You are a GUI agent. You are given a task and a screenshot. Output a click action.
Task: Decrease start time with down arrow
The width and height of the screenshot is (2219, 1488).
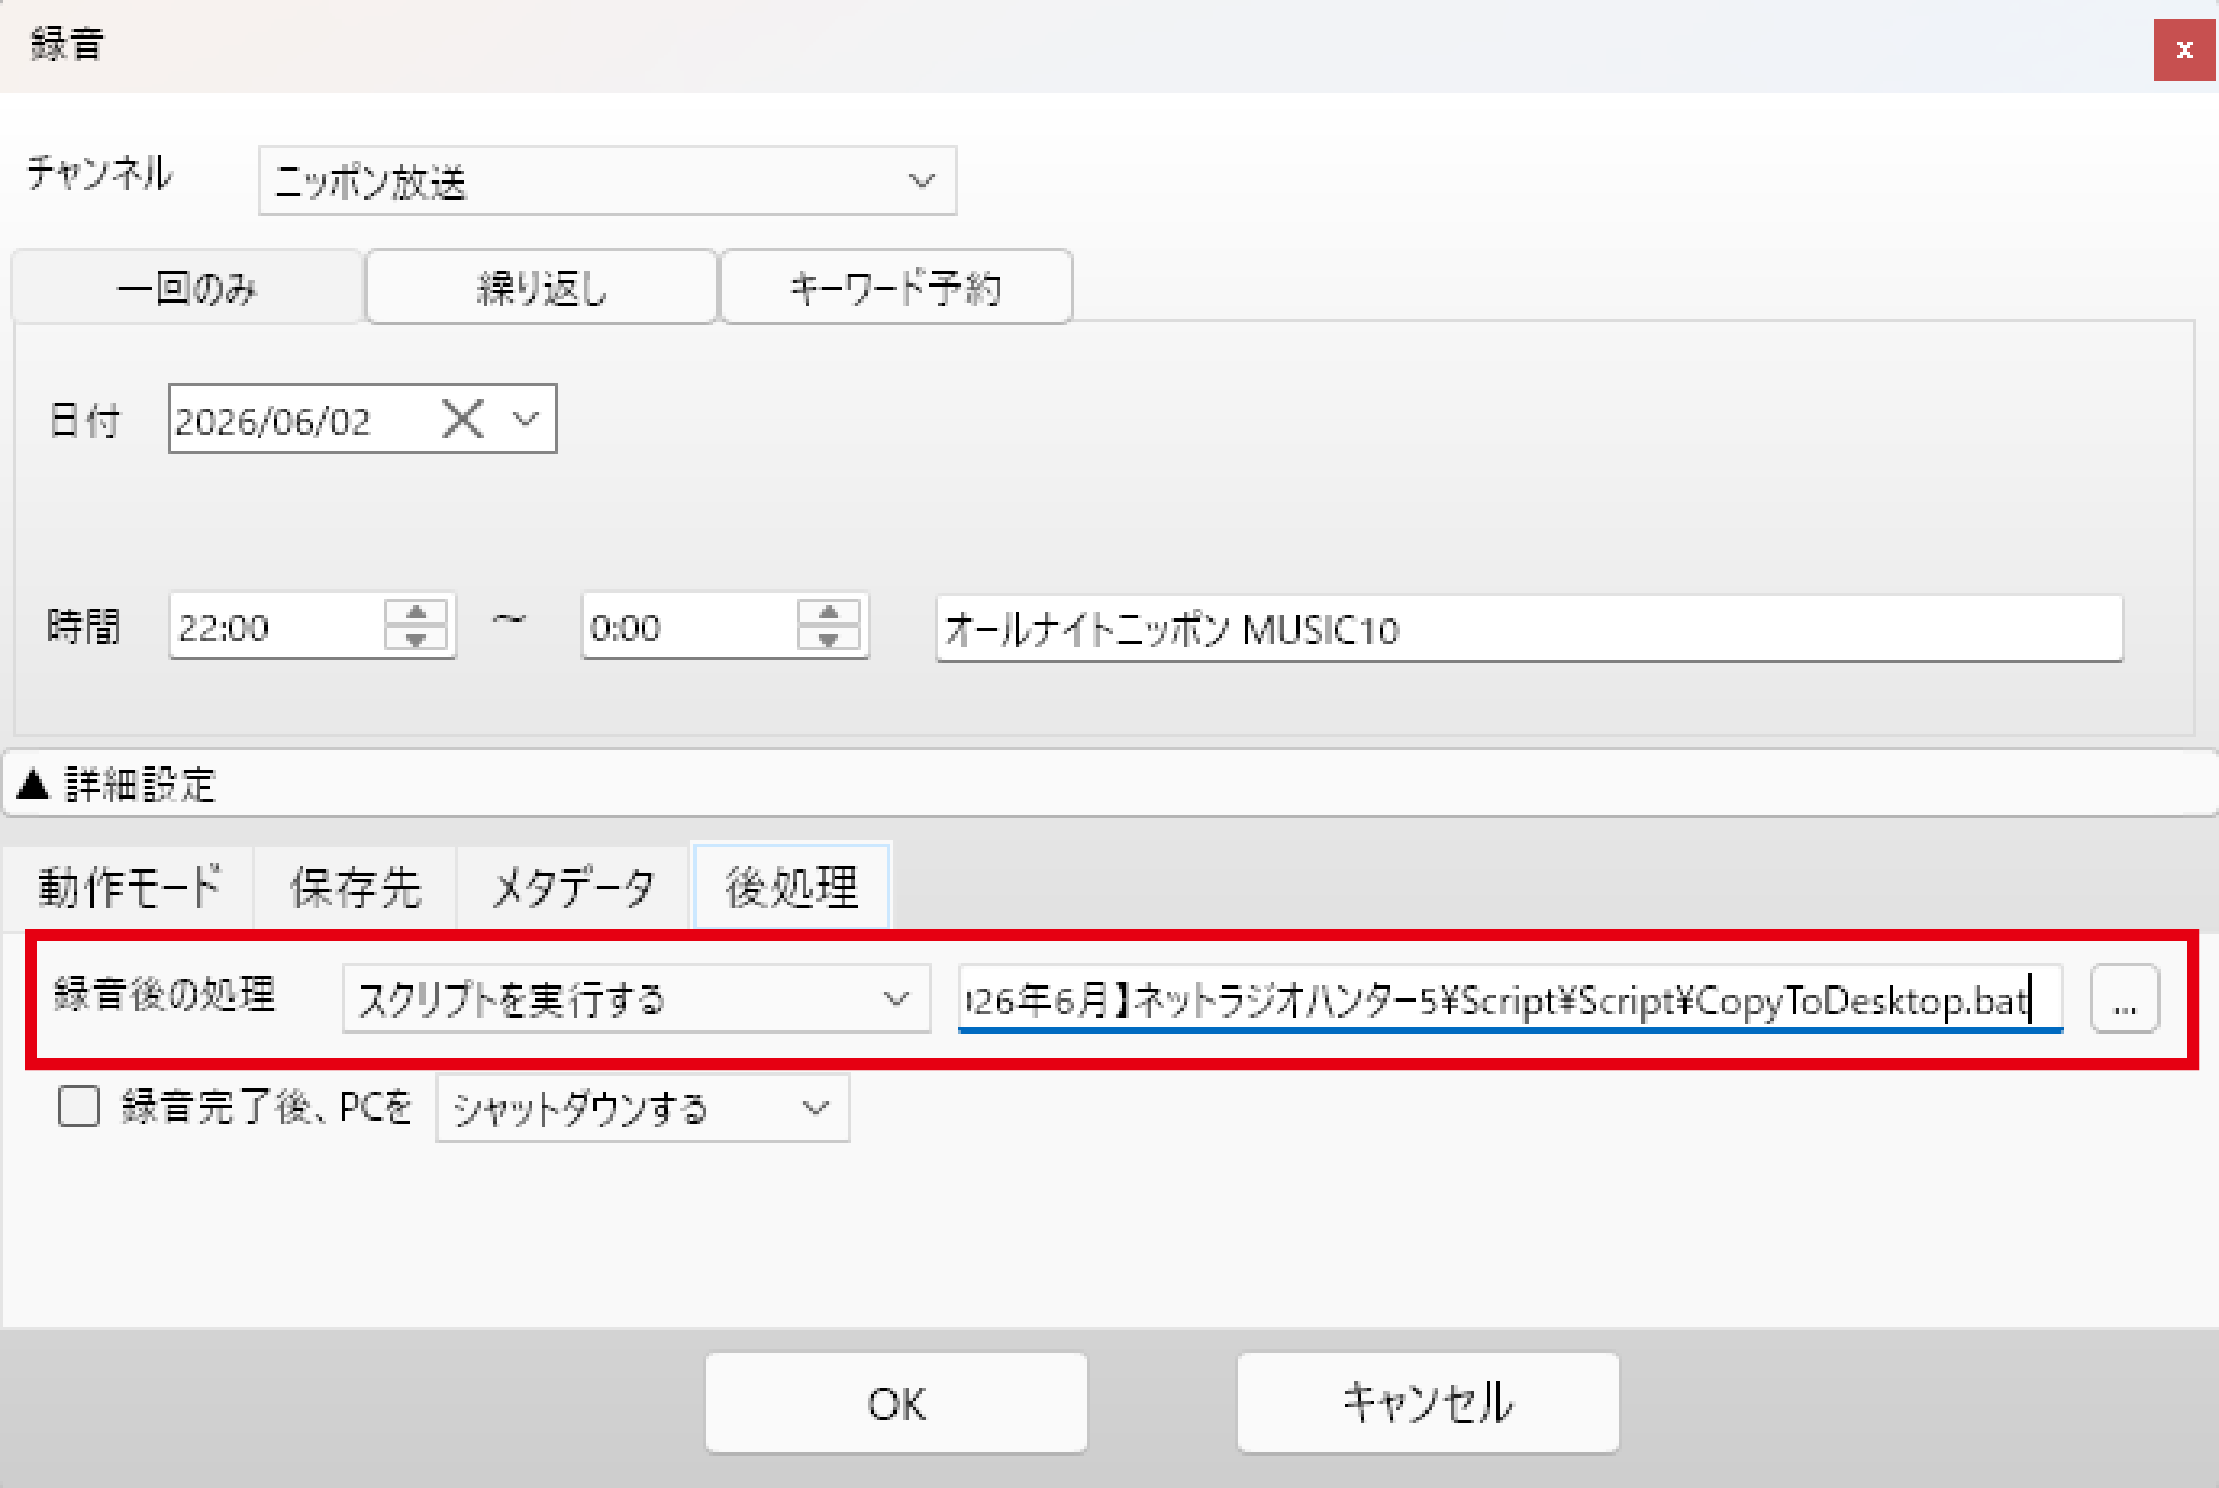pos(417,641)
